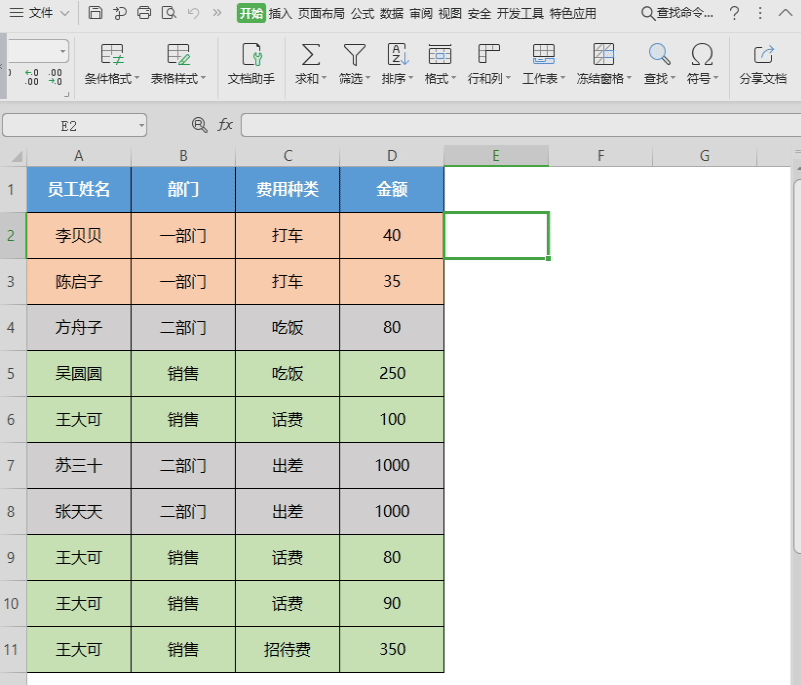The width and height of the screenshot is (801, 685).
Task: Click the 工作表 icon
Action: 544,54
